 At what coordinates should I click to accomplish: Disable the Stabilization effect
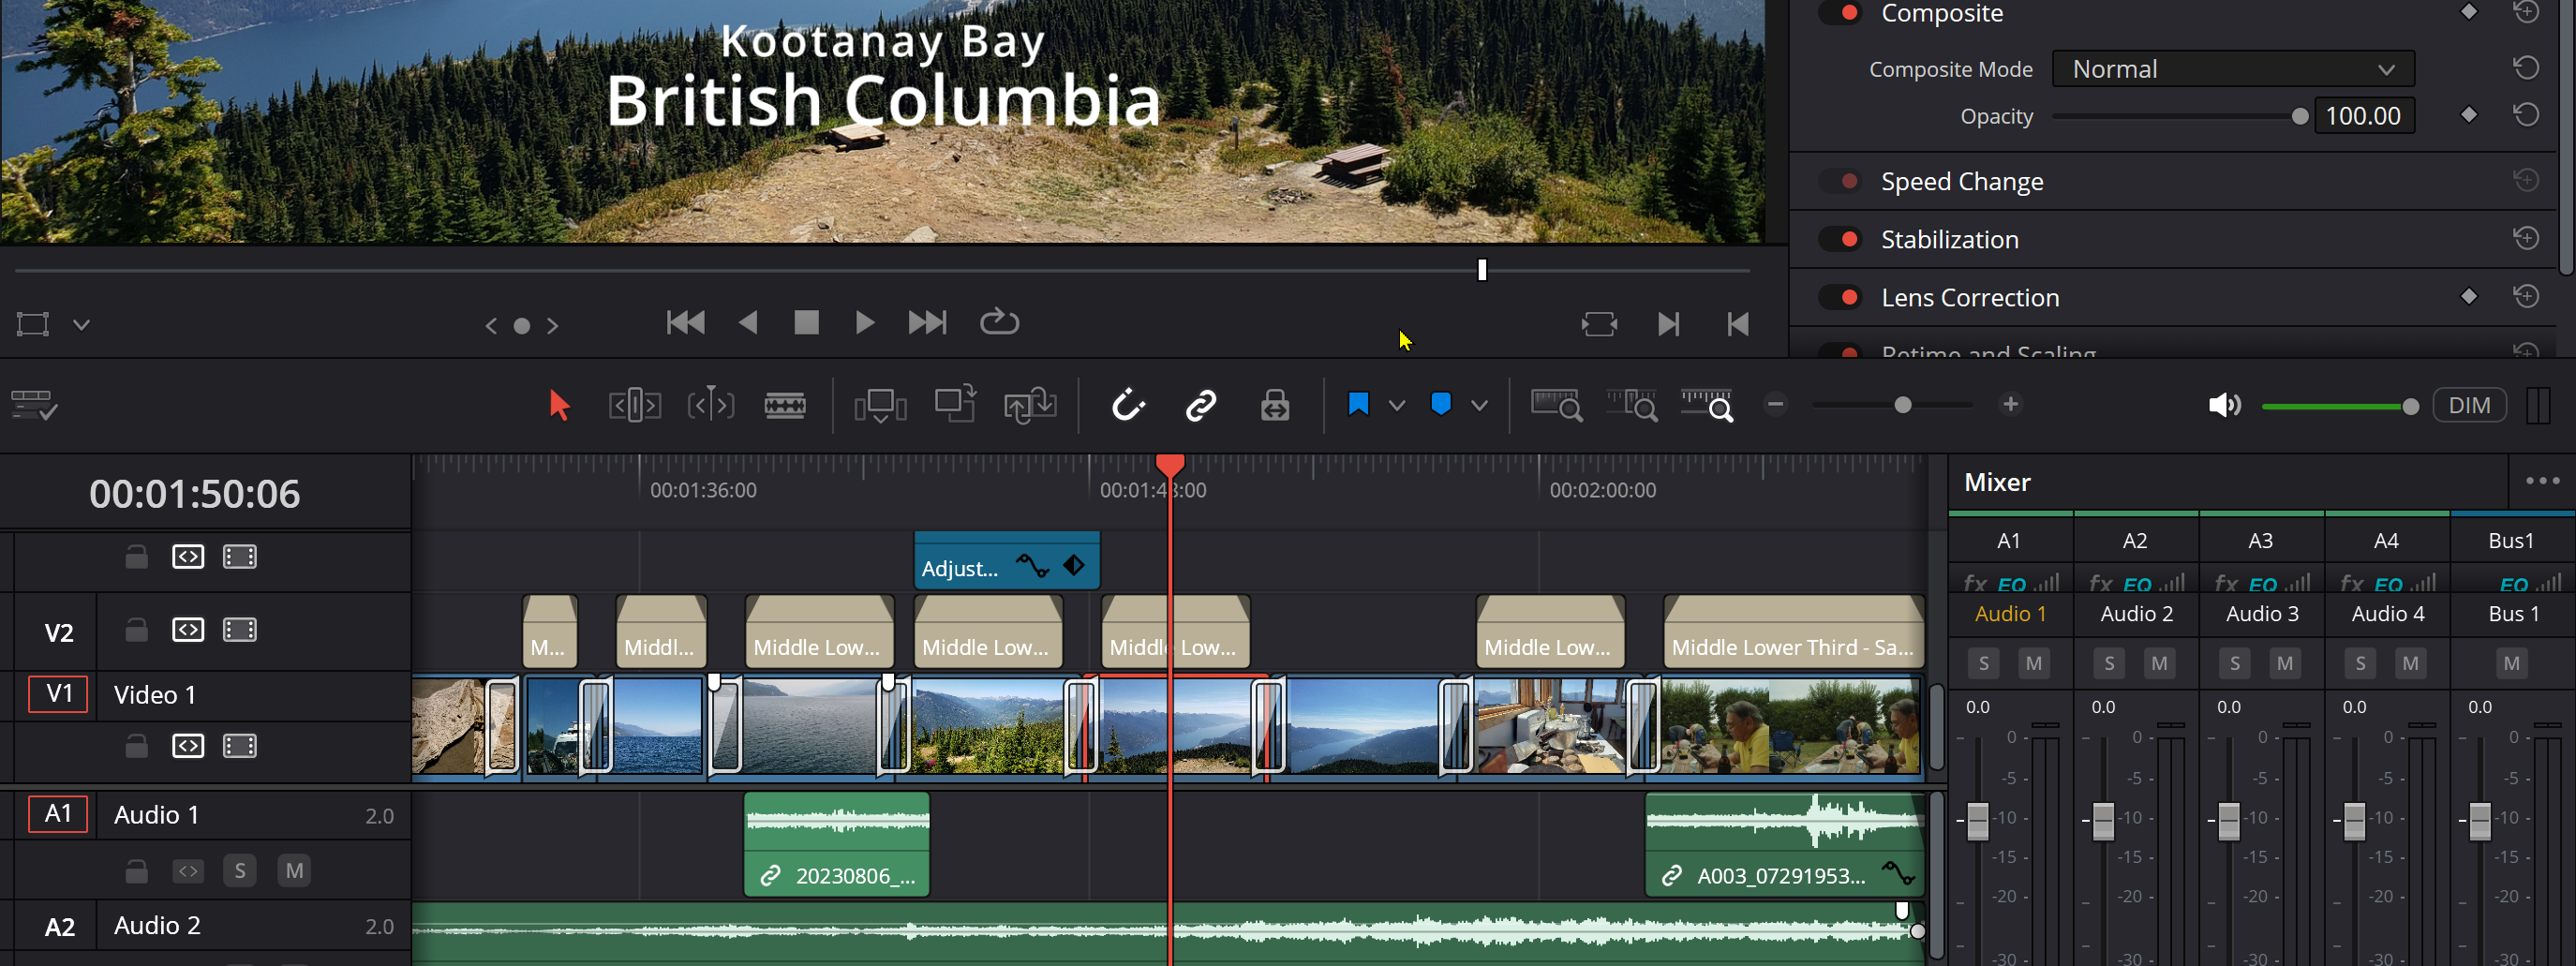coord(1840,239)
